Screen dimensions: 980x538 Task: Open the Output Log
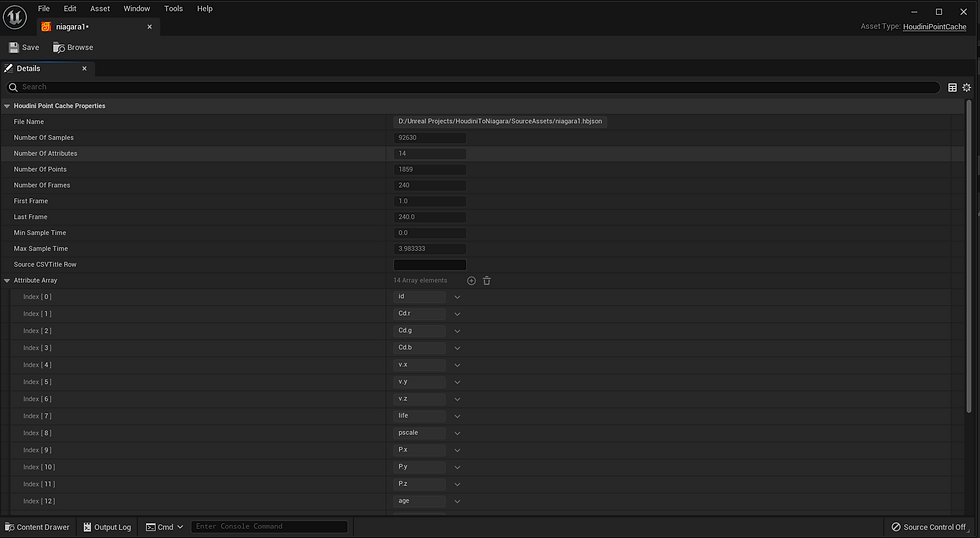pyautogui.click(x=108, y=527)
